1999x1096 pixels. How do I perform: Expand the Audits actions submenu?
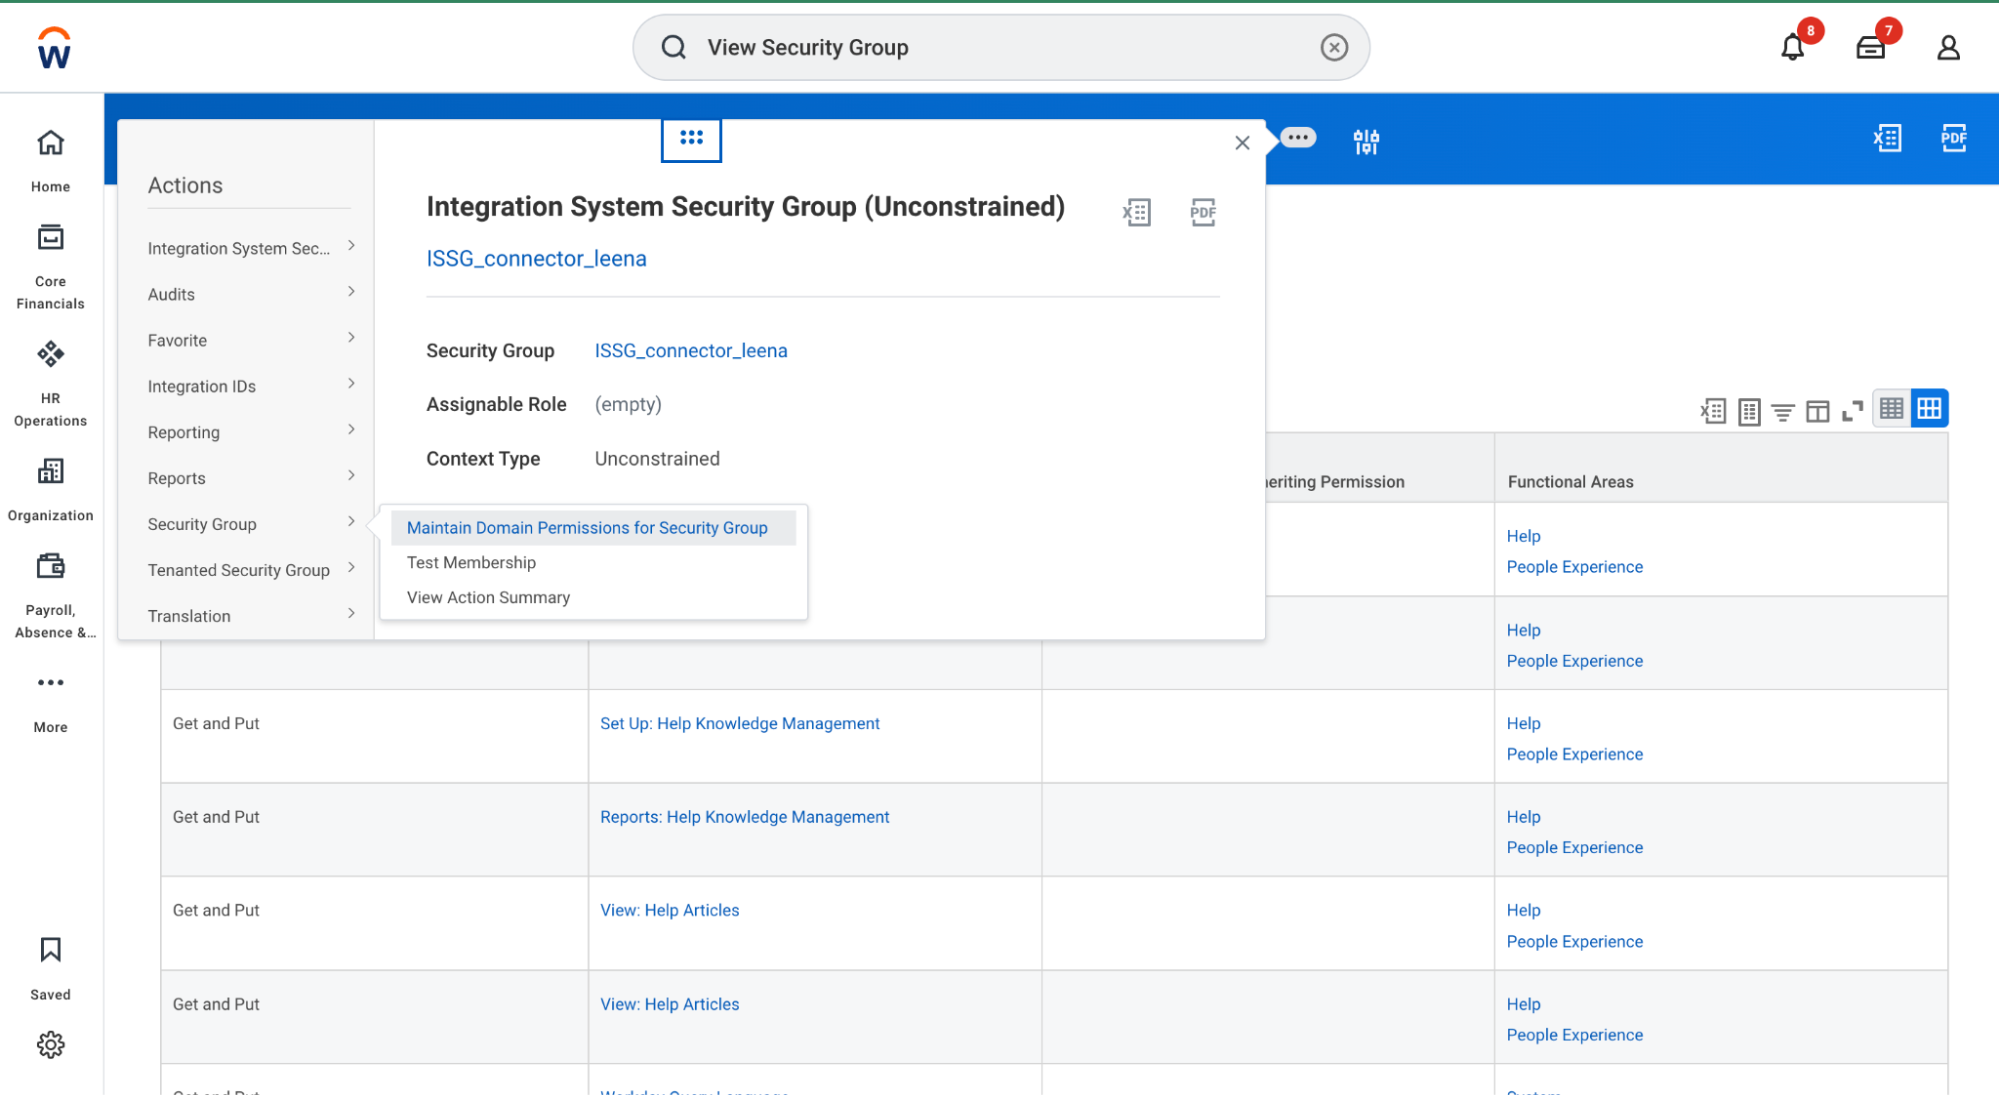click(250, 294)
